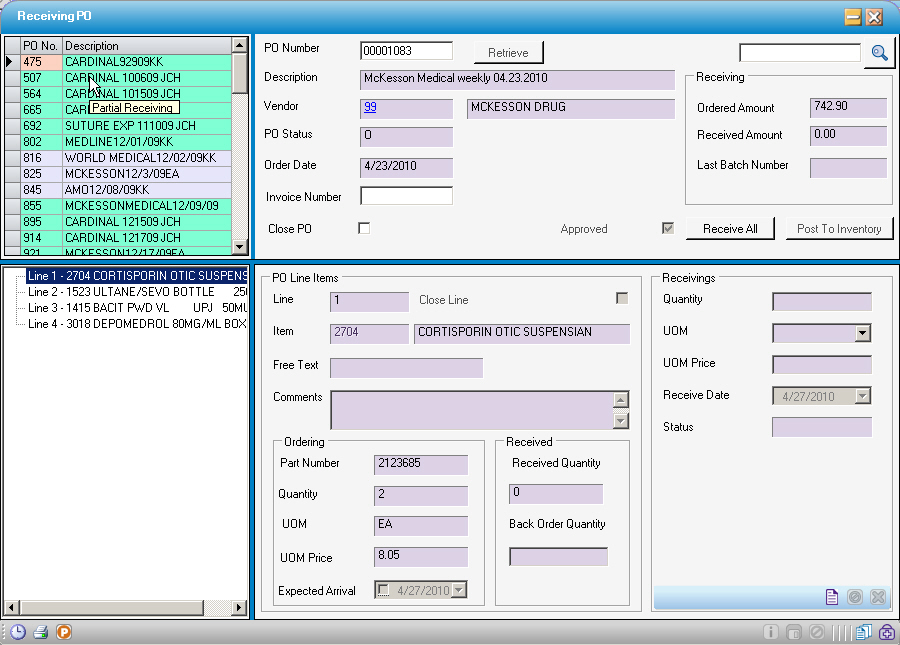This screenshot has width=900, height=645.
Task: Click the cancel receiving icon in Receivings panel
Action: [855, 597]
